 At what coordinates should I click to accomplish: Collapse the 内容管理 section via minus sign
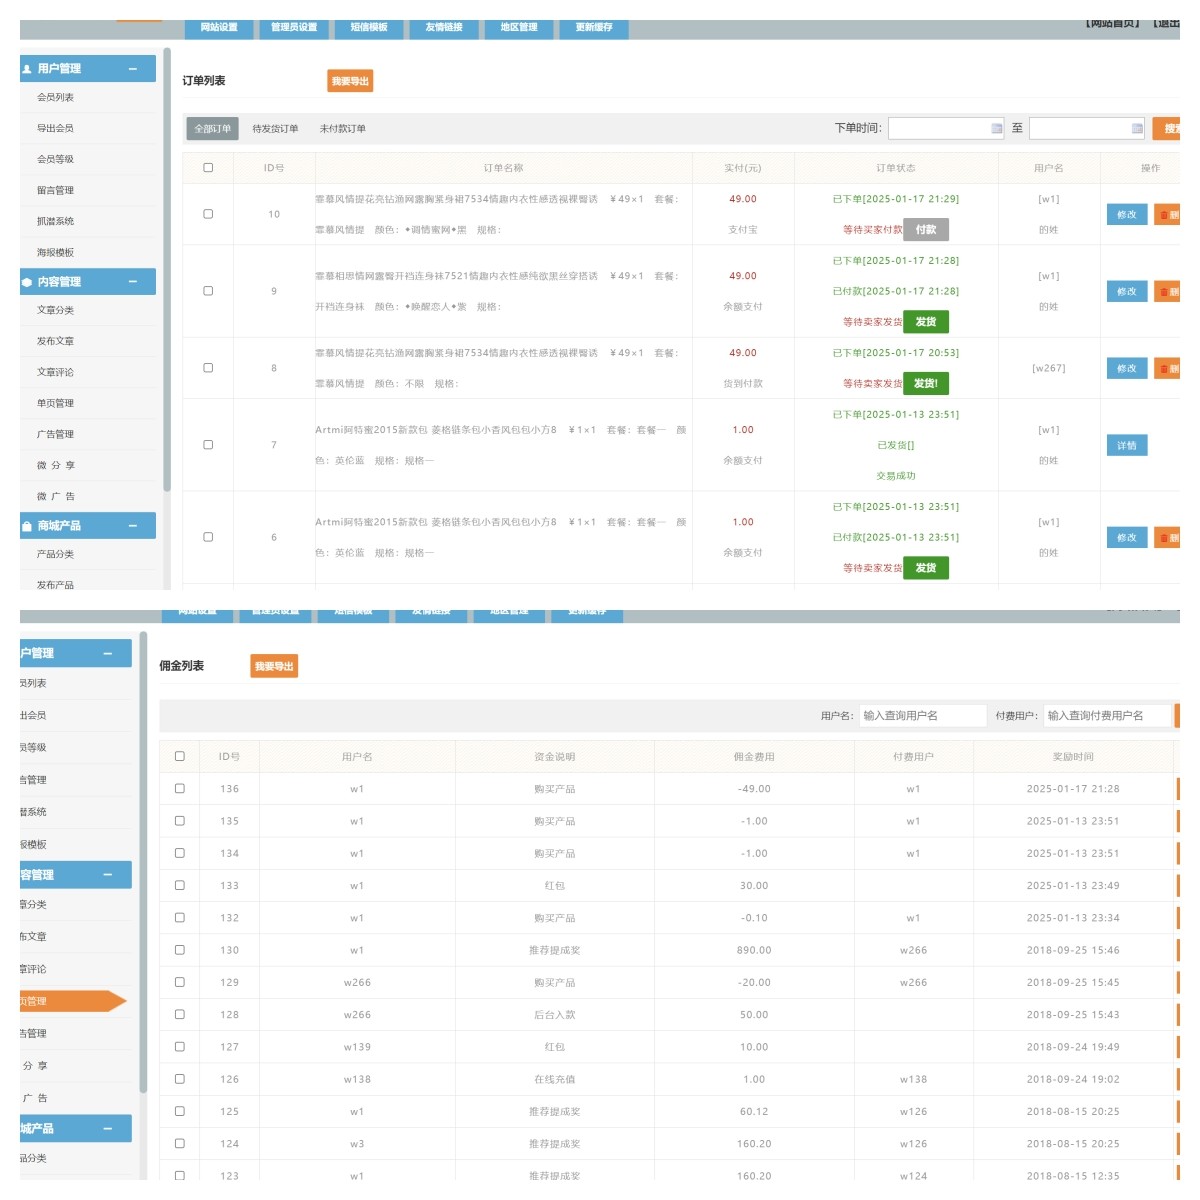[x=133, y=282]
